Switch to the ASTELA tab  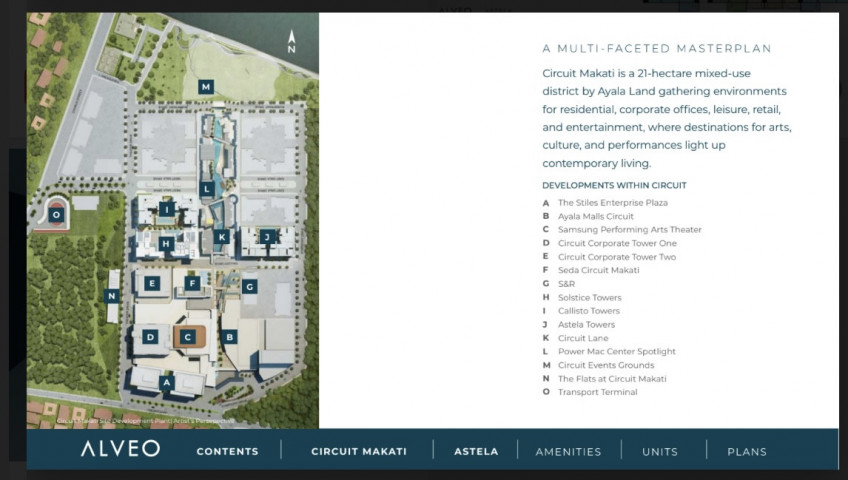pyautogui.click(x=476, y=451)
